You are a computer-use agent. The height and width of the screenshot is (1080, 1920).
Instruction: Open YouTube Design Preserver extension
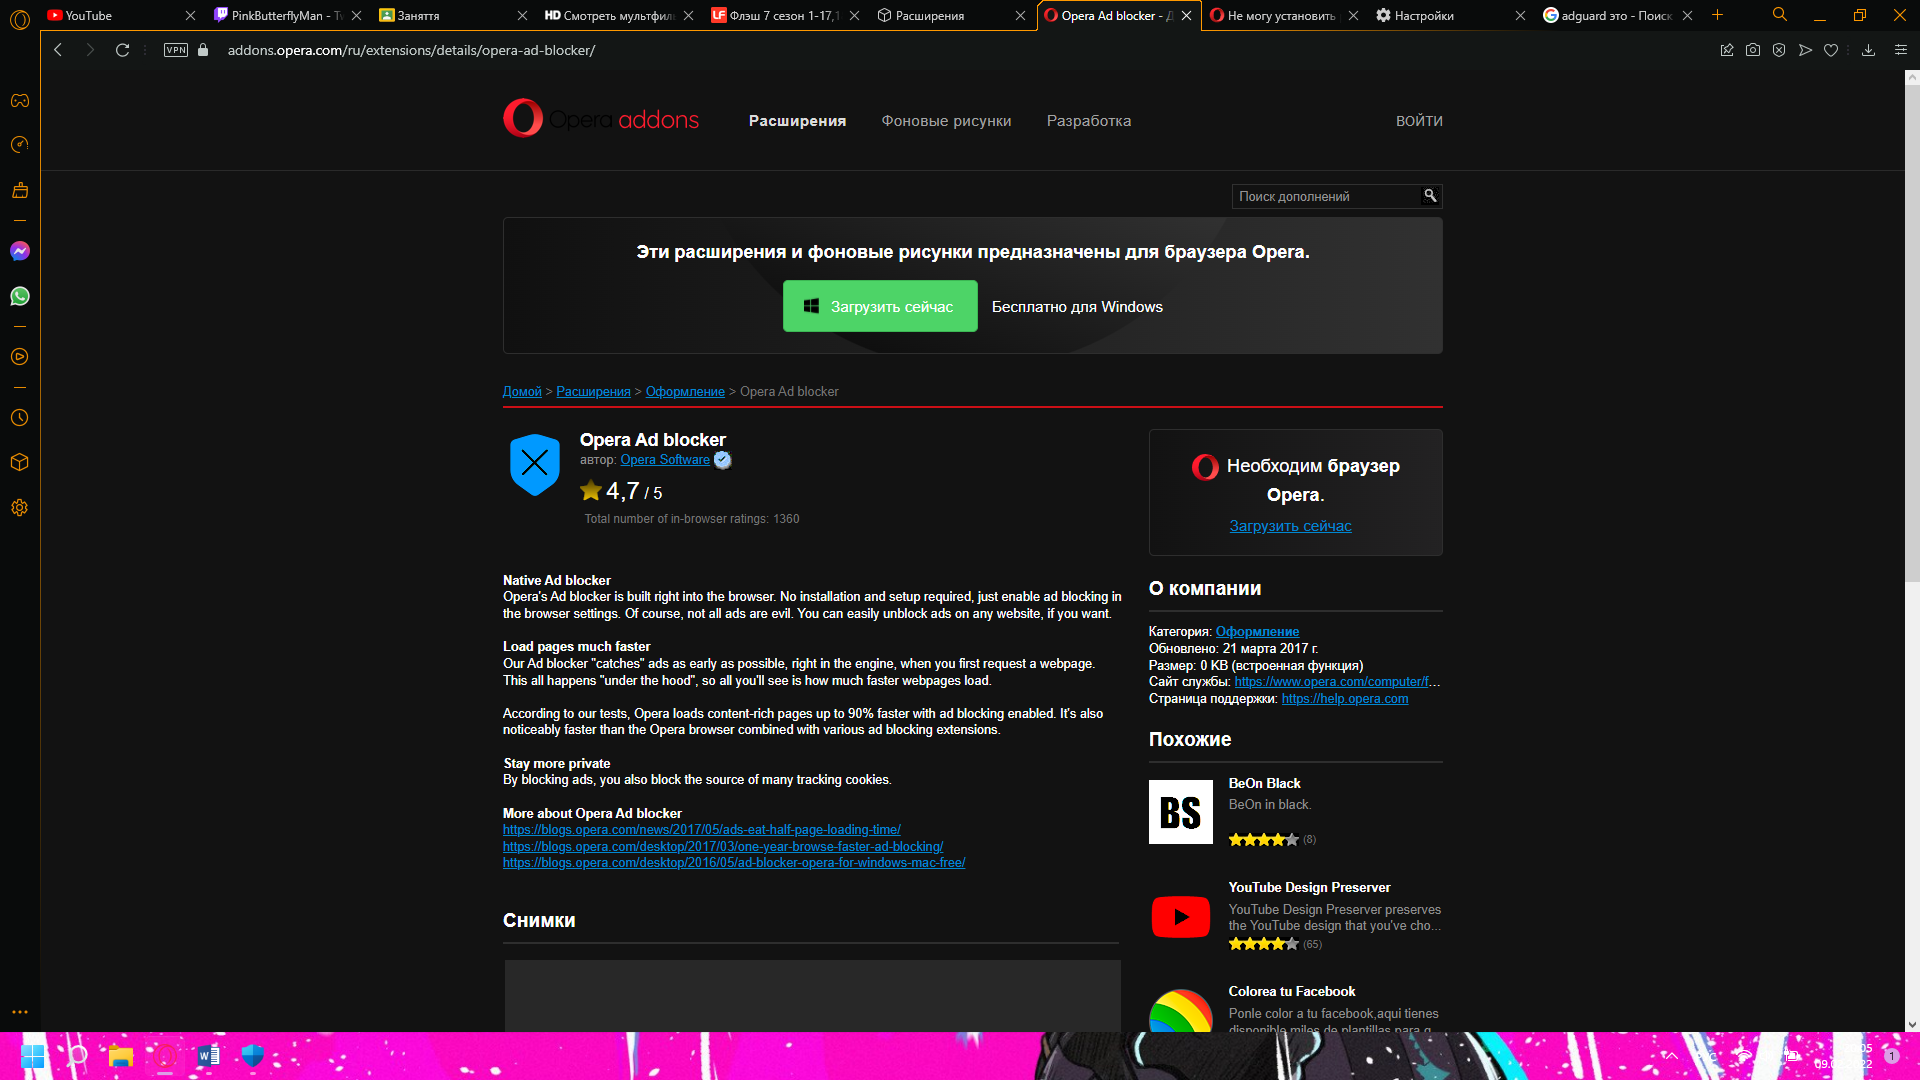[1309, 888]
